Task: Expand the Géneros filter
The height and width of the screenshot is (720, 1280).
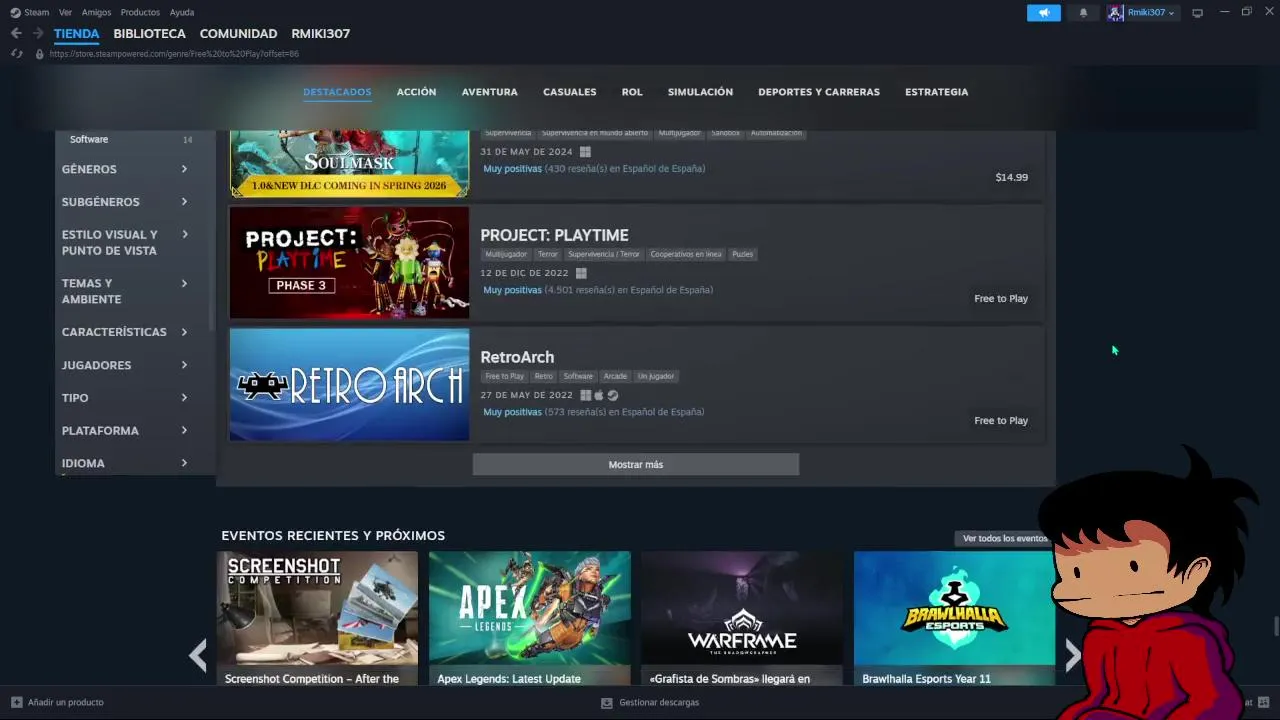Action: coord(125,169)
